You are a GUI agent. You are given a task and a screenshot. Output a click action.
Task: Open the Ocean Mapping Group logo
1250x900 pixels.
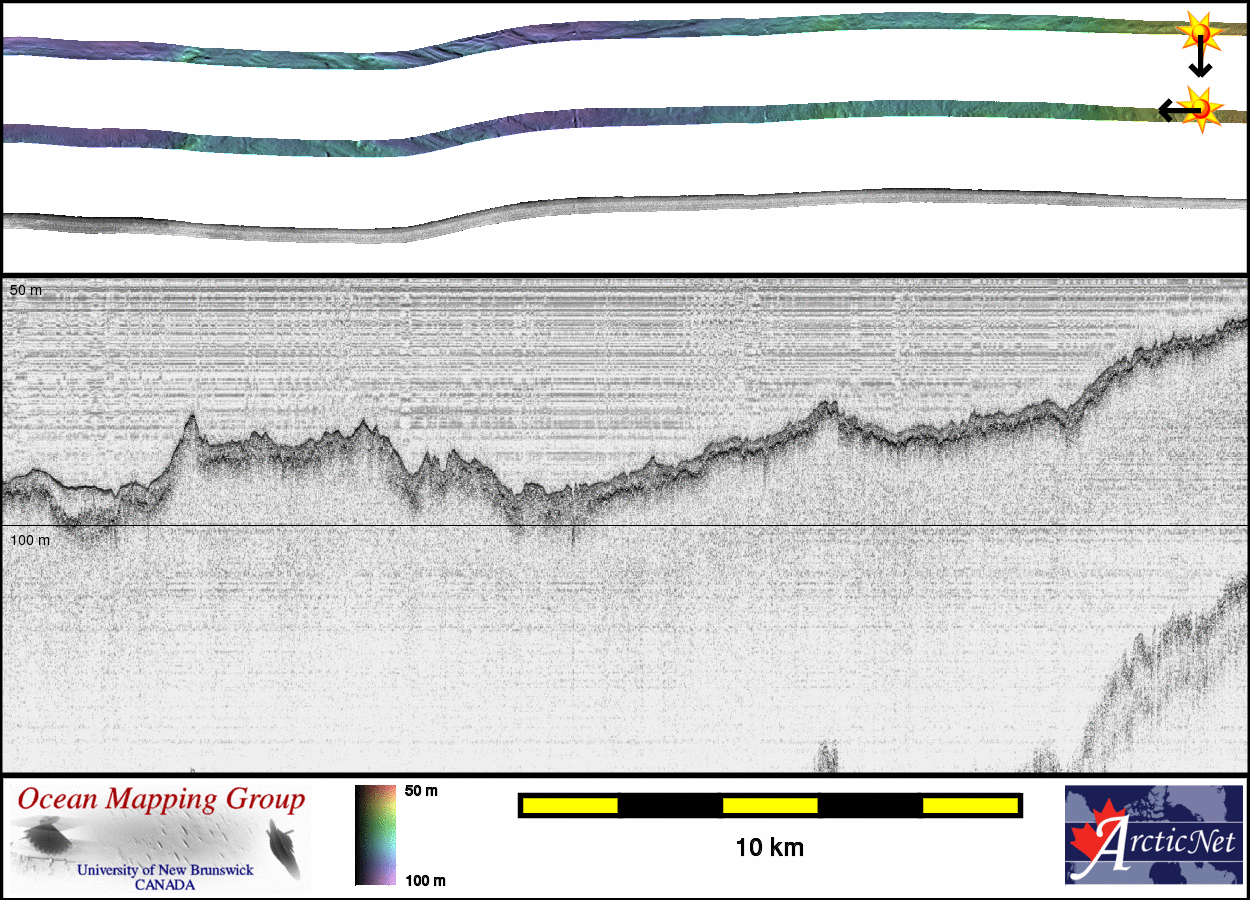click(161, 838)
